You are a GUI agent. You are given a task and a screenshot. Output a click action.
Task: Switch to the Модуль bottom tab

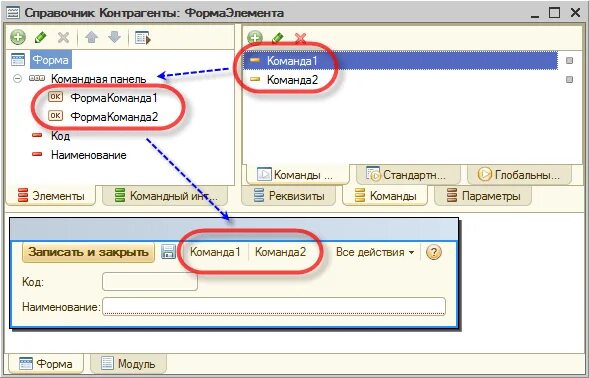click(128, 363)
